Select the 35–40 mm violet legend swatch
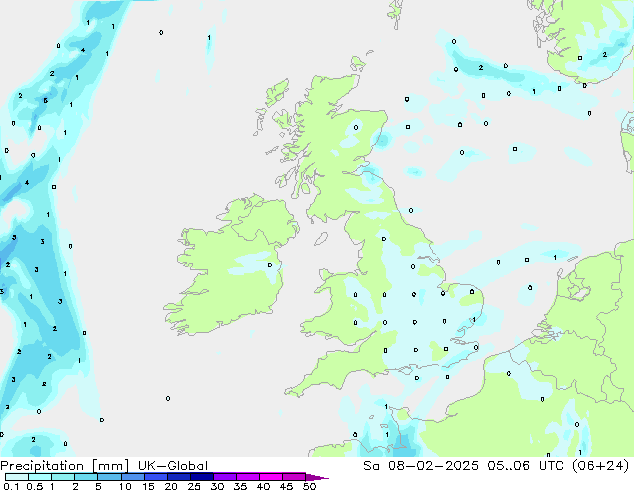Viewport: 634px width, 490px height. tap(248, 477)
